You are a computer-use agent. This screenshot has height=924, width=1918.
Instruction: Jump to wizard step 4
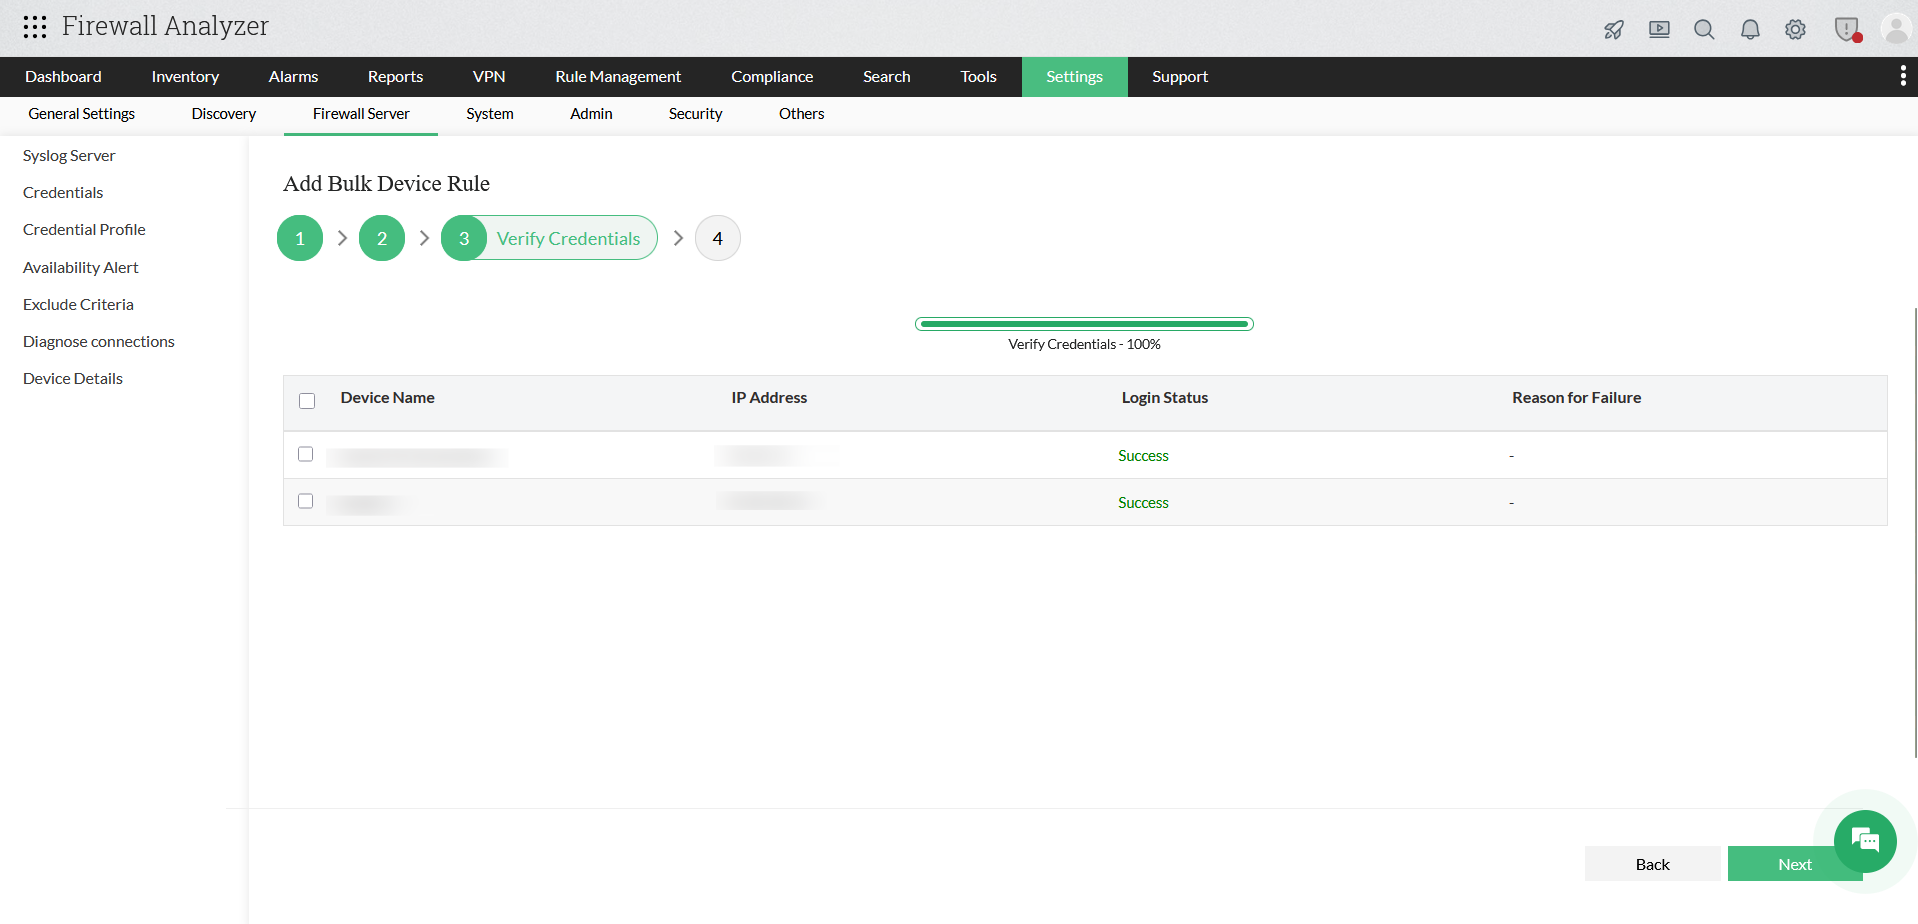tap(718, 238)
